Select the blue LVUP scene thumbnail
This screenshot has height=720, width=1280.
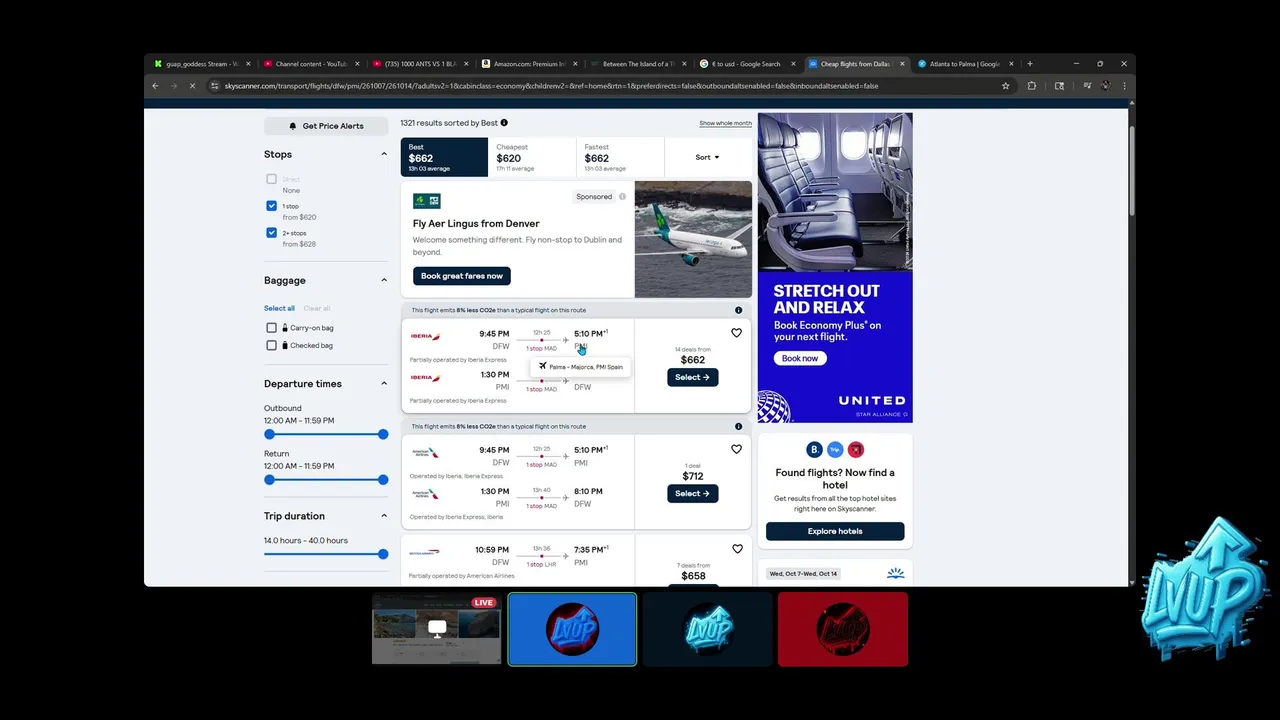572,629
